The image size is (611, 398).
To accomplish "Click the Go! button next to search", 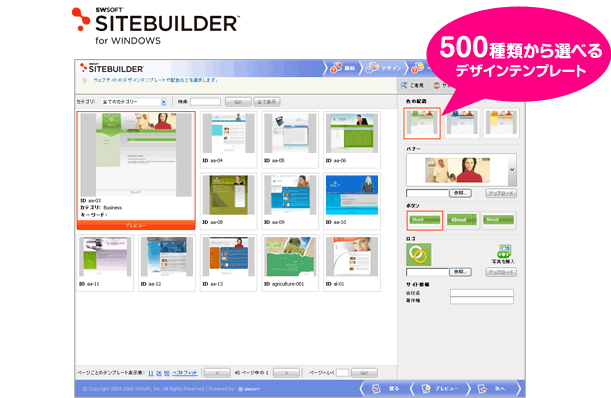I will click(238, 102).
